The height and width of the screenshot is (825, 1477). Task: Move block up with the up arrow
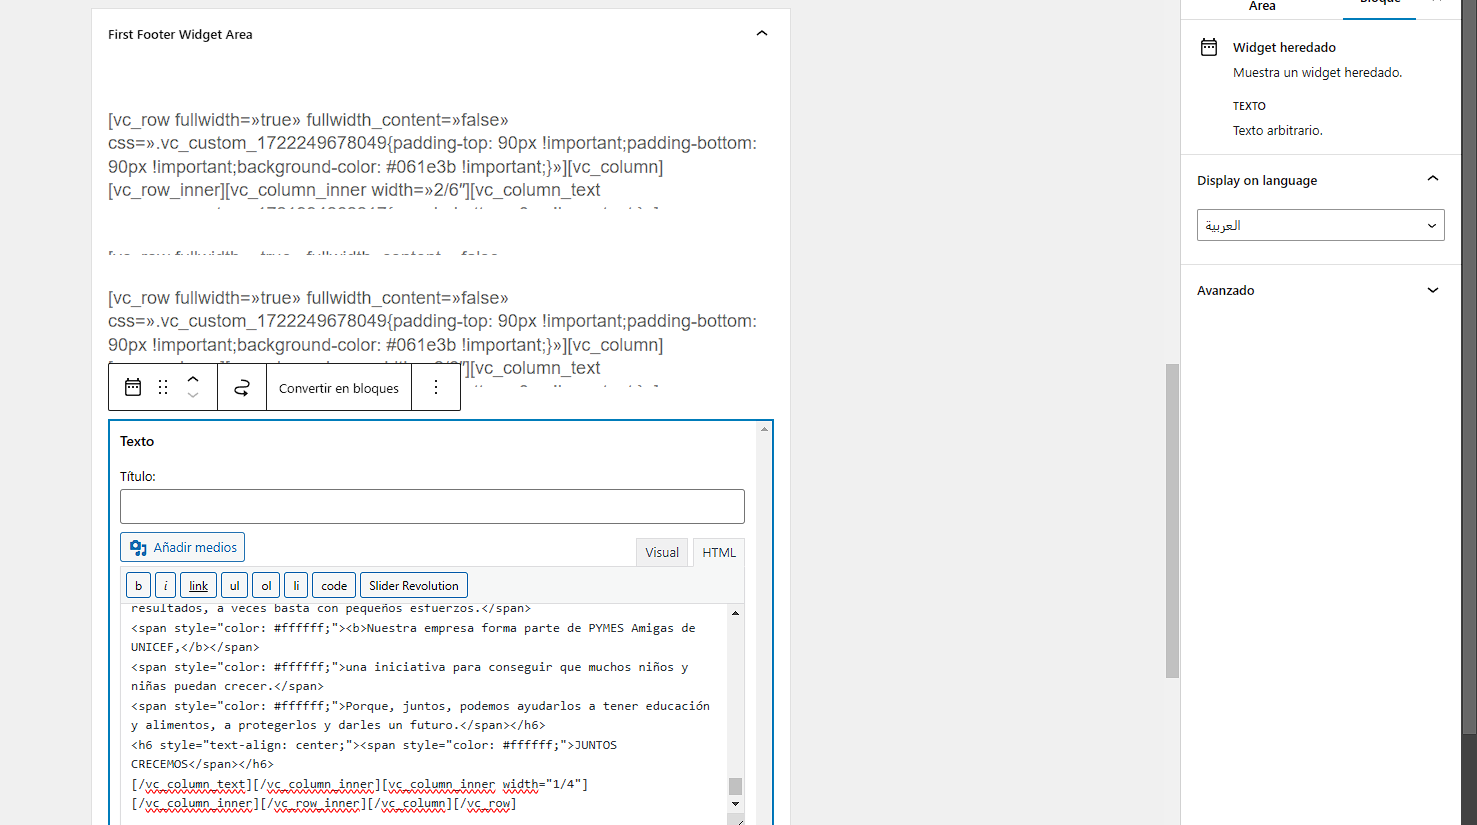click(193, 379)
